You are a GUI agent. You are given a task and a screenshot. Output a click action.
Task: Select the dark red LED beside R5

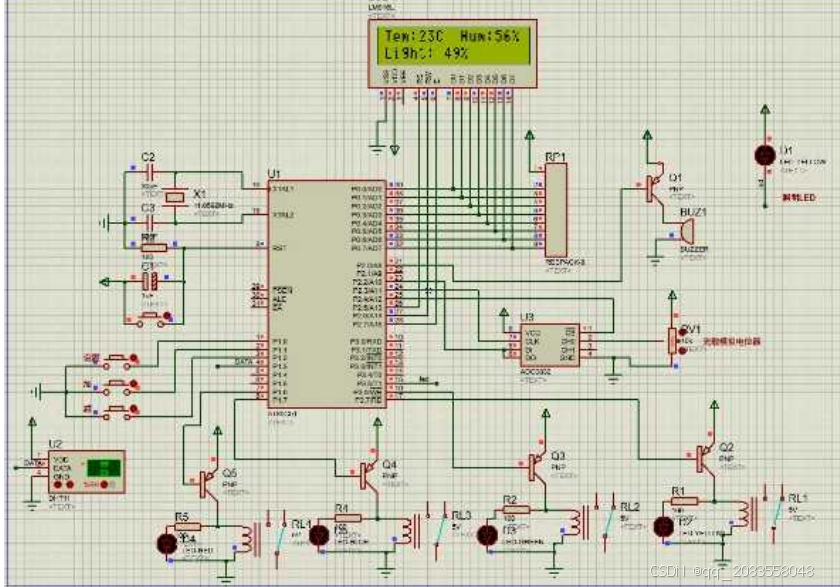(167, 544)
